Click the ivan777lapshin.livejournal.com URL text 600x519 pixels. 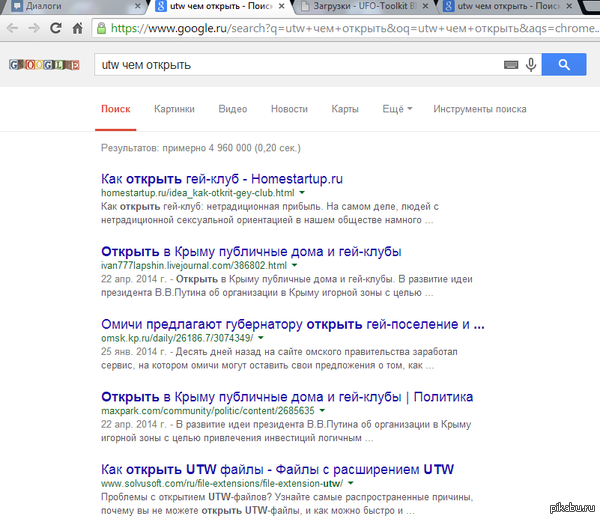pos(194,265)
